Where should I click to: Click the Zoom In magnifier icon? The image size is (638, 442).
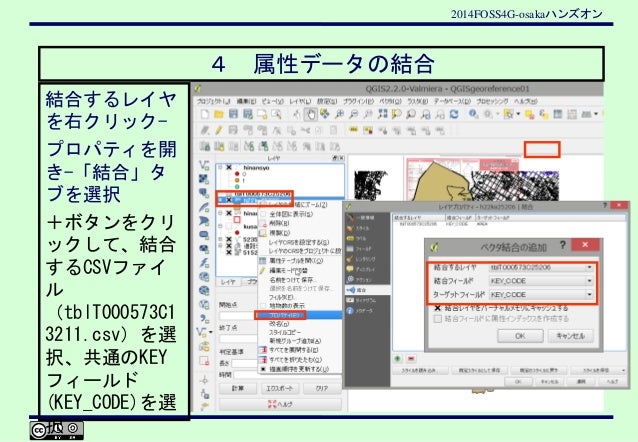click(x=339, y=114)
